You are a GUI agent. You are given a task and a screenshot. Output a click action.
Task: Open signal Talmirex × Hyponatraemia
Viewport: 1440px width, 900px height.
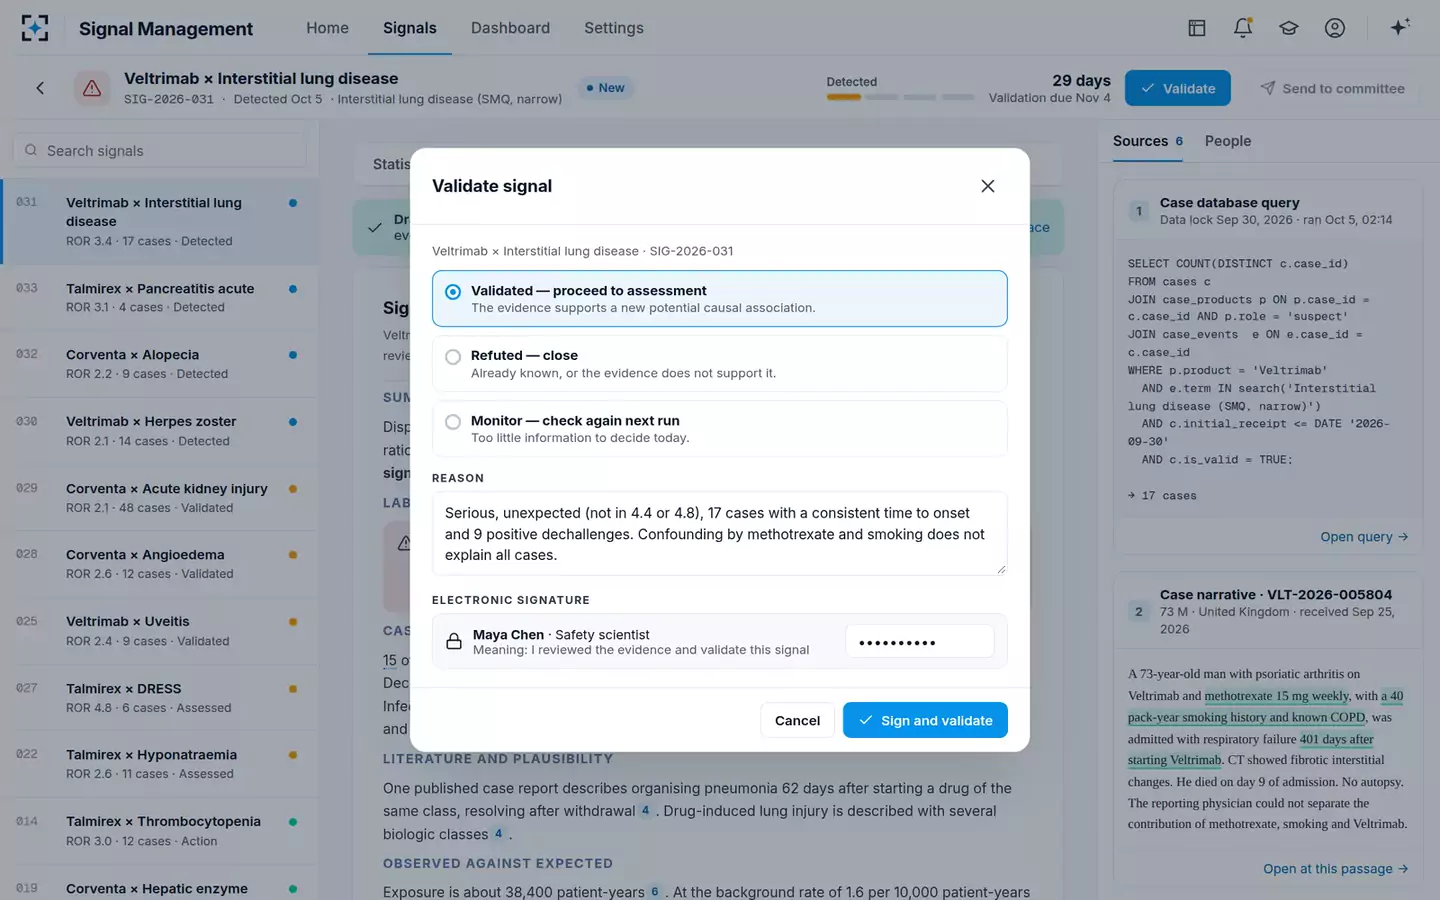(160, 764)
